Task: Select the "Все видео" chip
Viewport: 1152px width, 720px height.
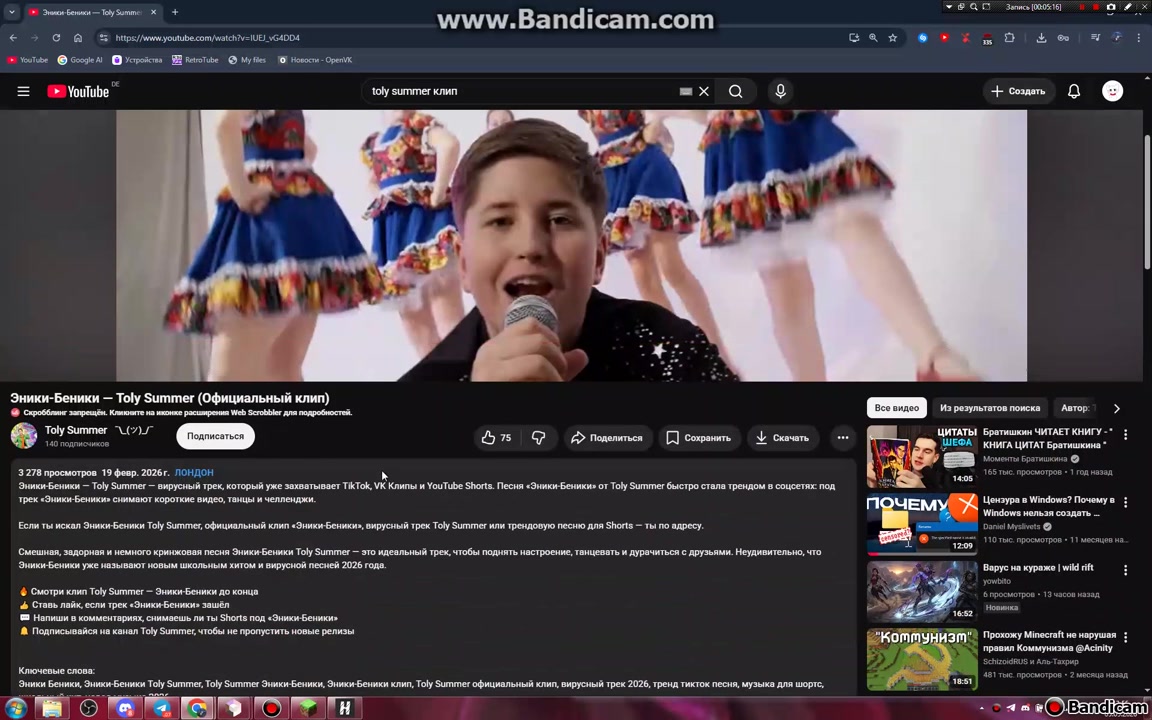Action: pos(896,408)
